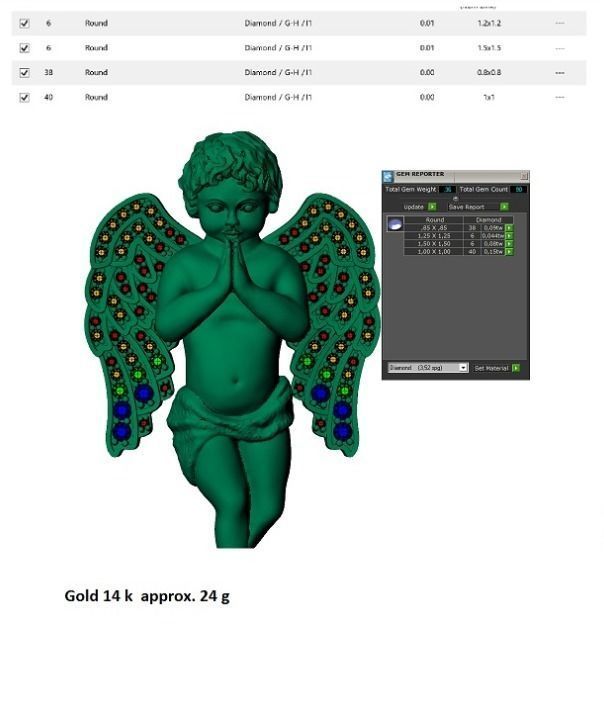604x715 pixels.
Task: Uncheck the 0.8x0.8 Round diamond row checkbox
Action: click(25, 73)
